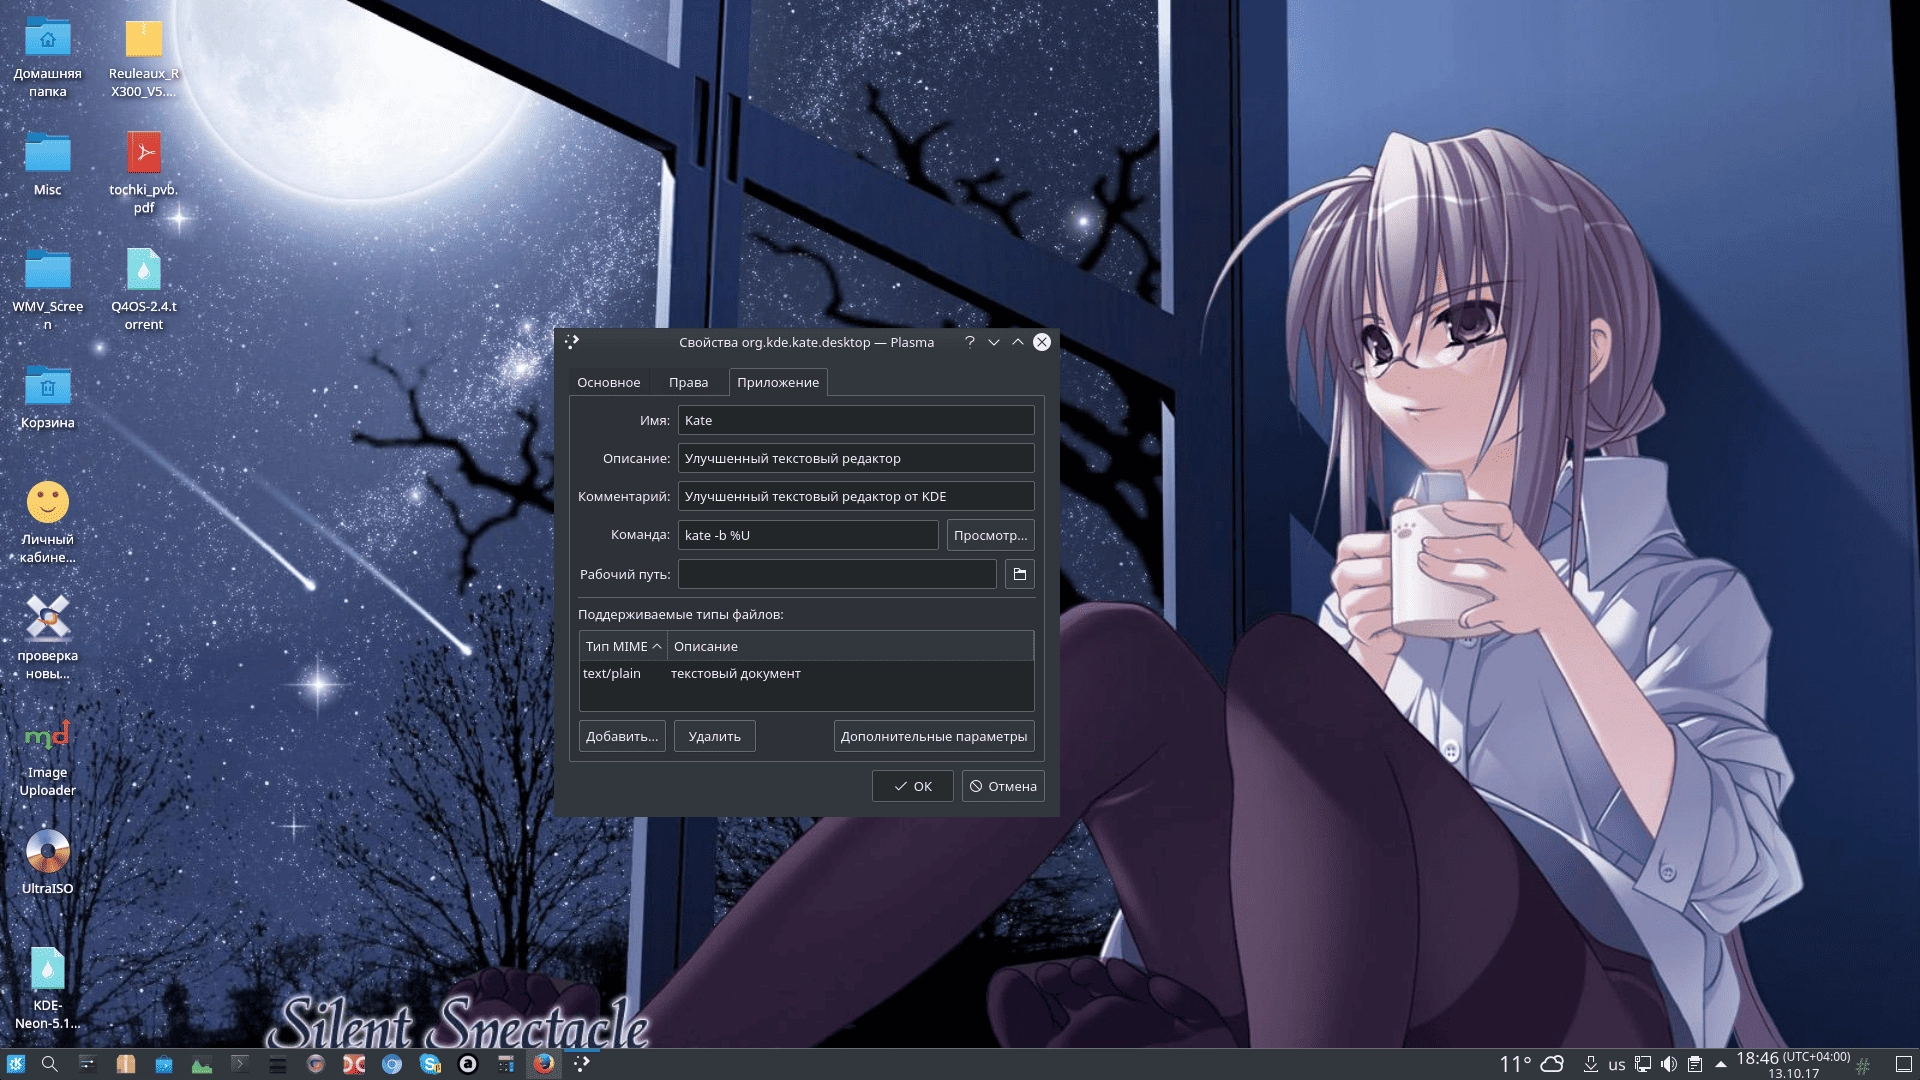Screen dimensions: 1920x1080
Task: Open Skype from the taskbar
Action: tap(430, 1064)
